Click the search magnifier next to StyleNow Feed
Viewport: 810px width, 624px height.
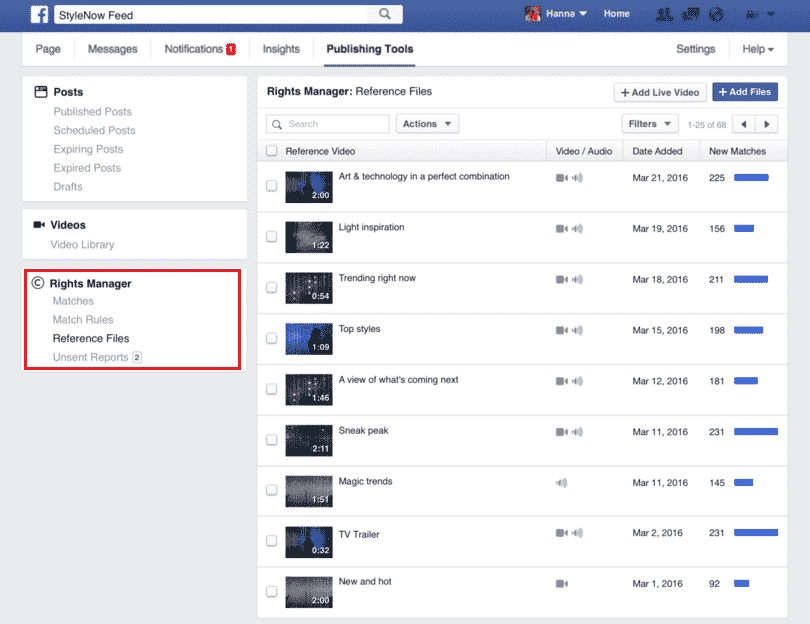point(385,14)
